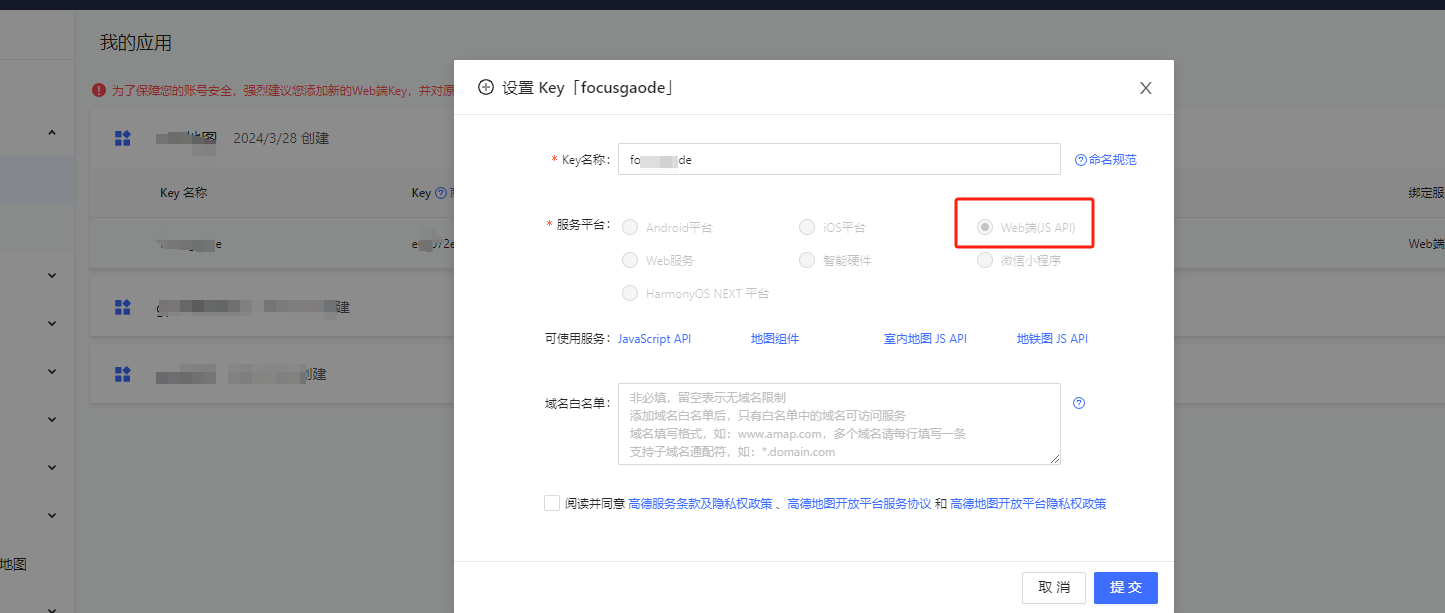Open the 地铁图 JS API link
This screenshot has width=1445, height=613.
tap(1052, 339)
